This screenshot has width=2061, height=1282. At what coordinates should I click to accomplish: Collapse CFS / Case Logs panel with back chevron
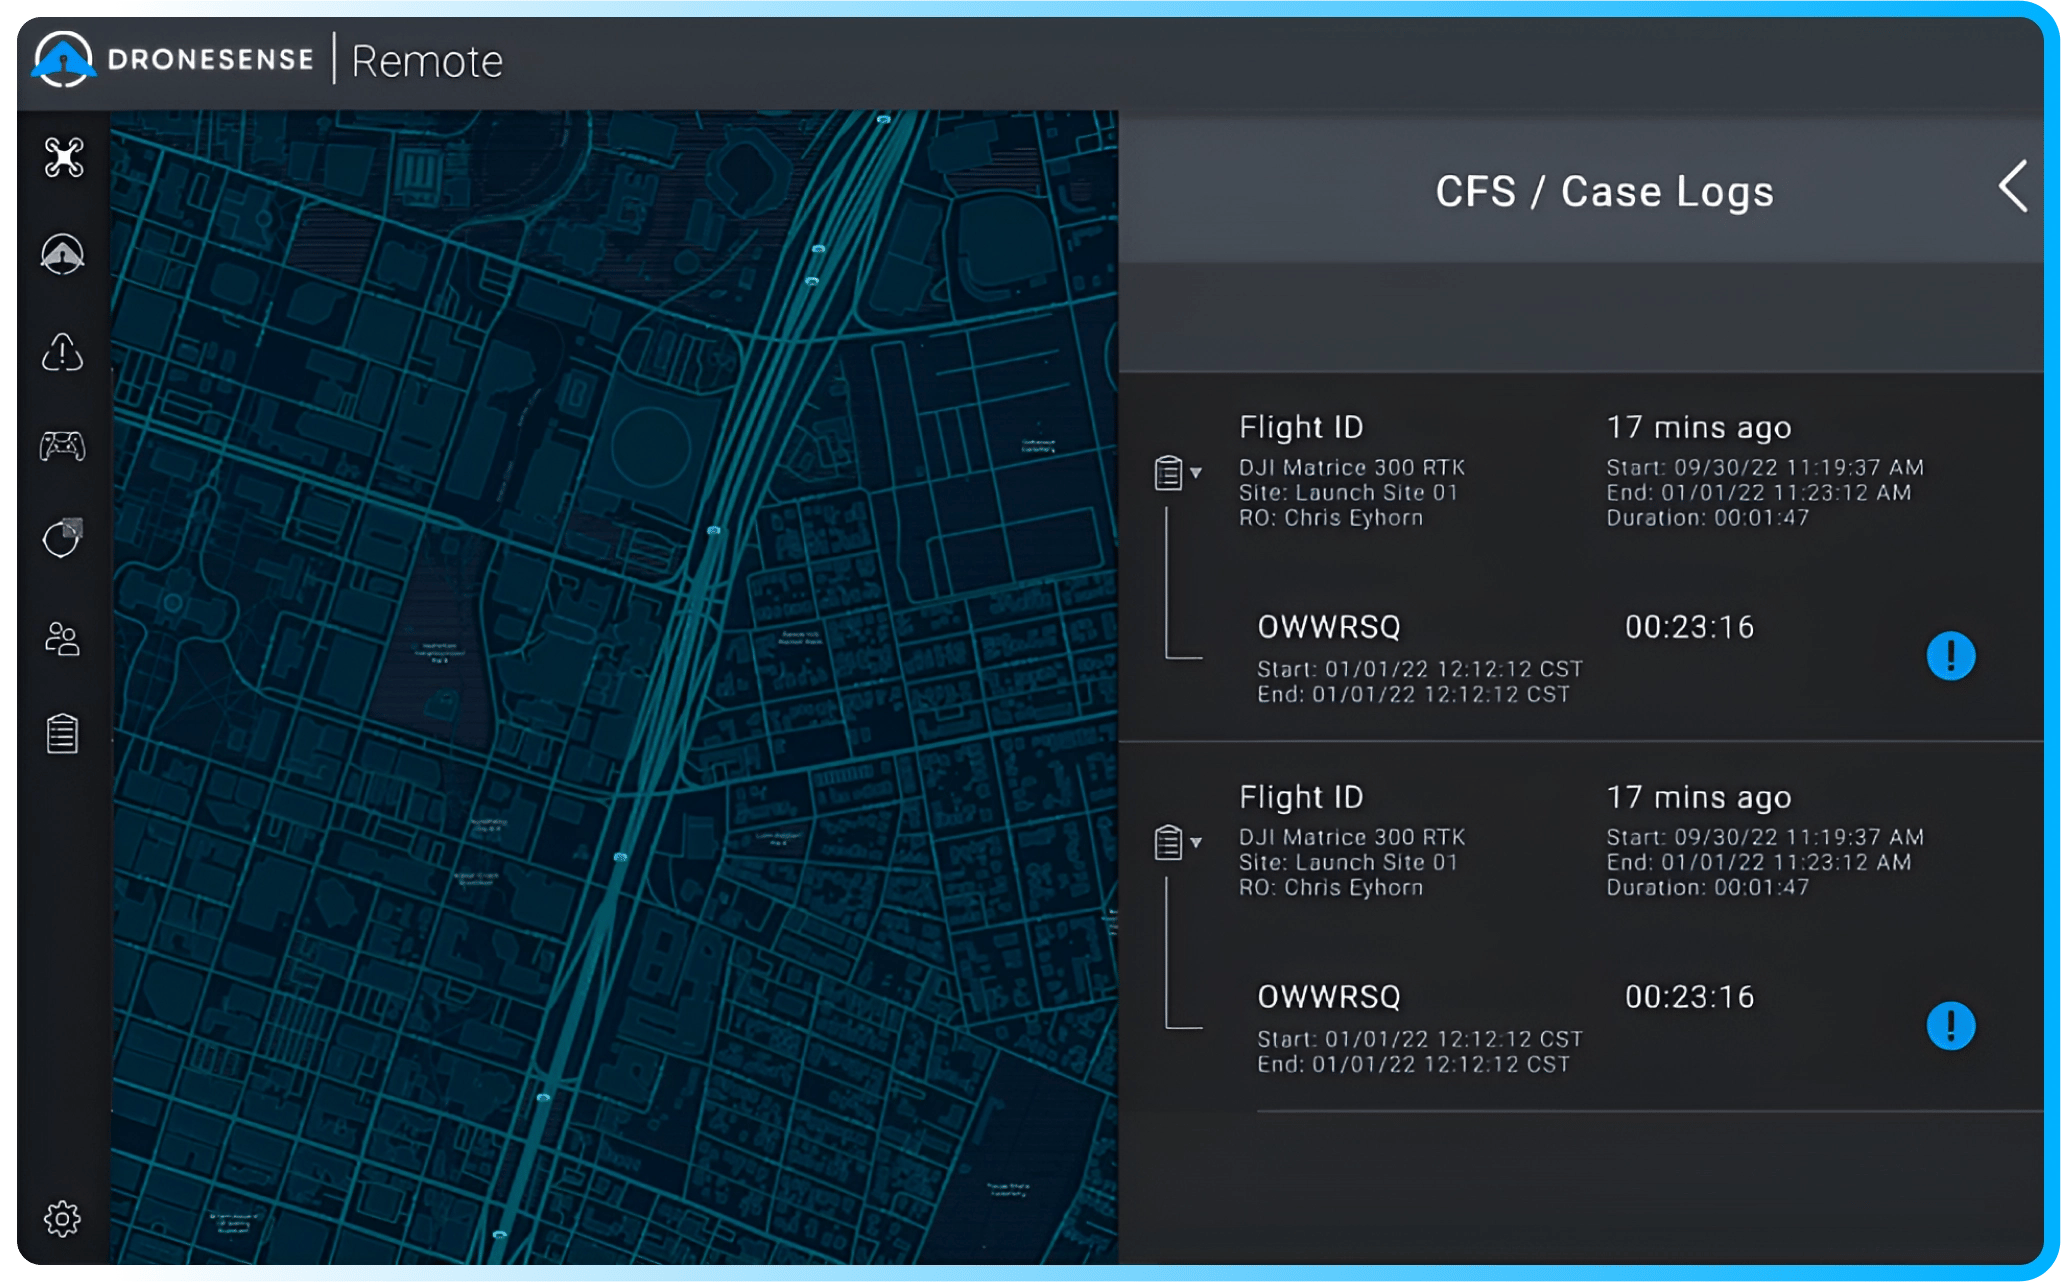(x=2013, y=187)
